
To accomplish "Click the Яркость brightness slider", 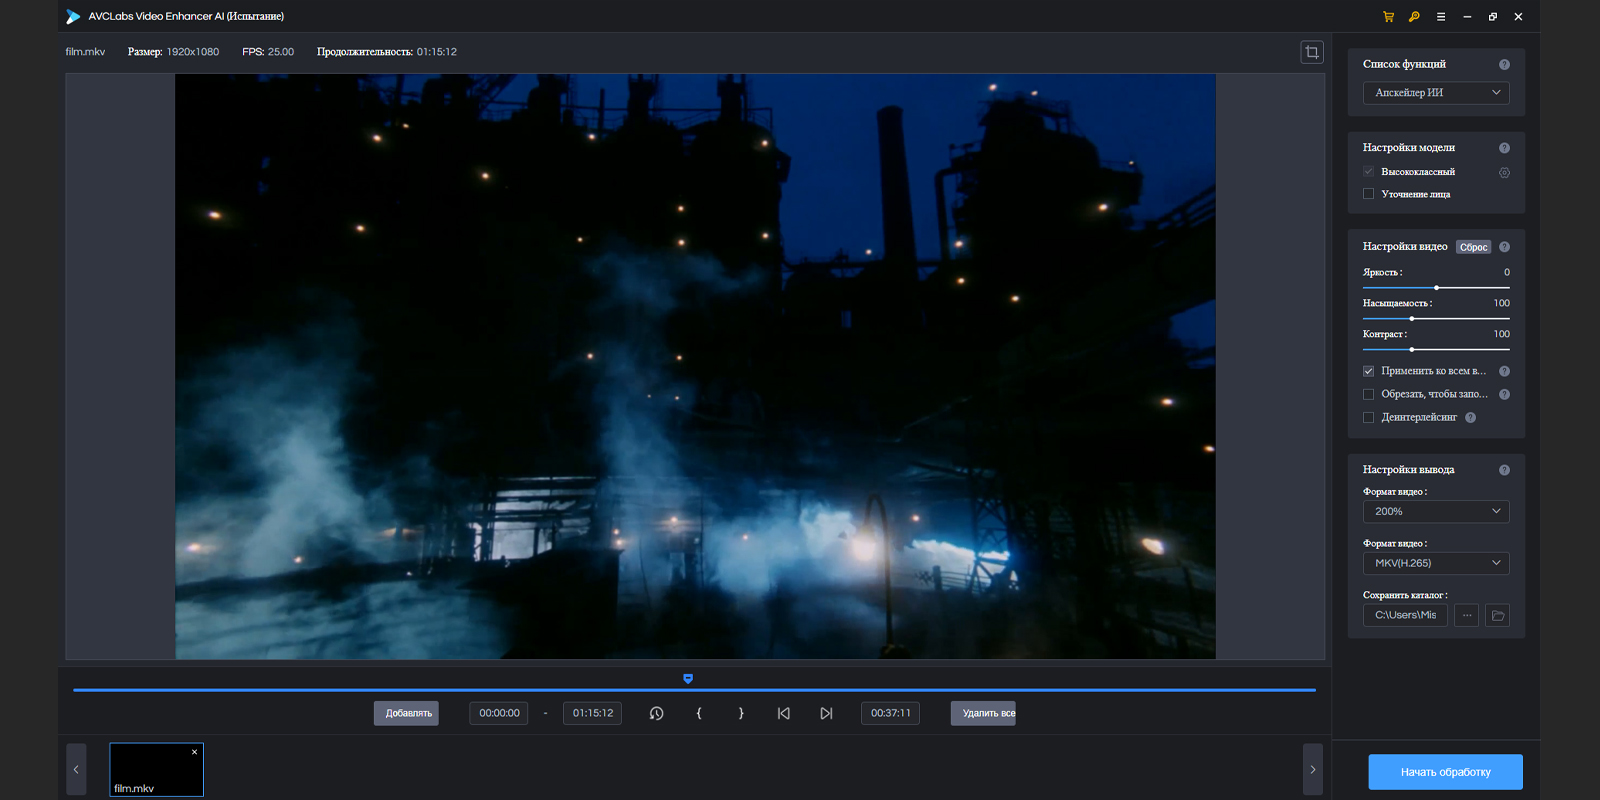I will coord(1436,288).
